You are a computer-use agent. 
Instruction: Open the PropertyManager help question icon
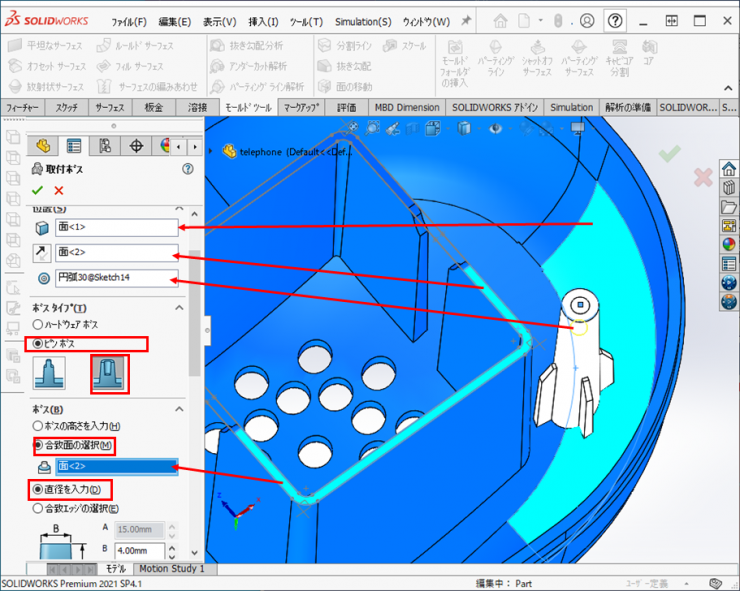(187, 170)
